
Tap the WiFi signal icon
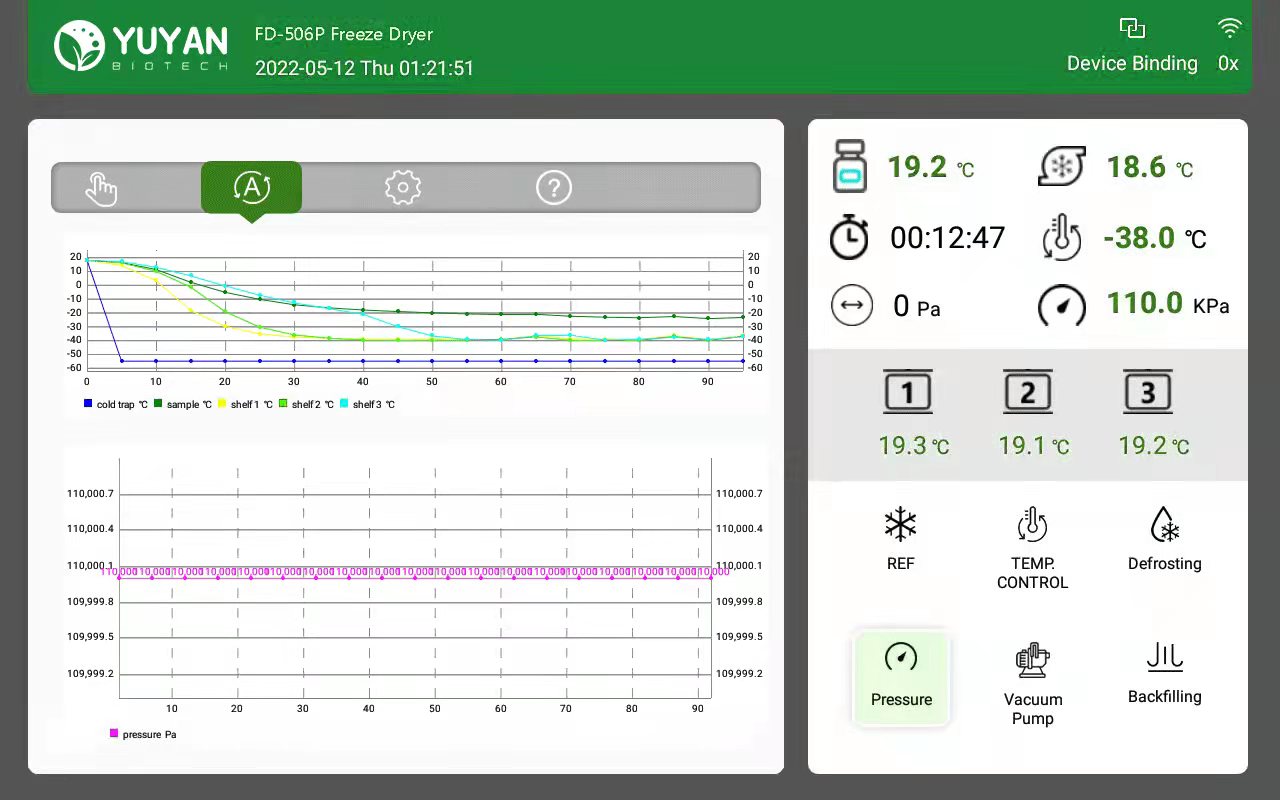pyautogui.click(x=1229, y=28)
